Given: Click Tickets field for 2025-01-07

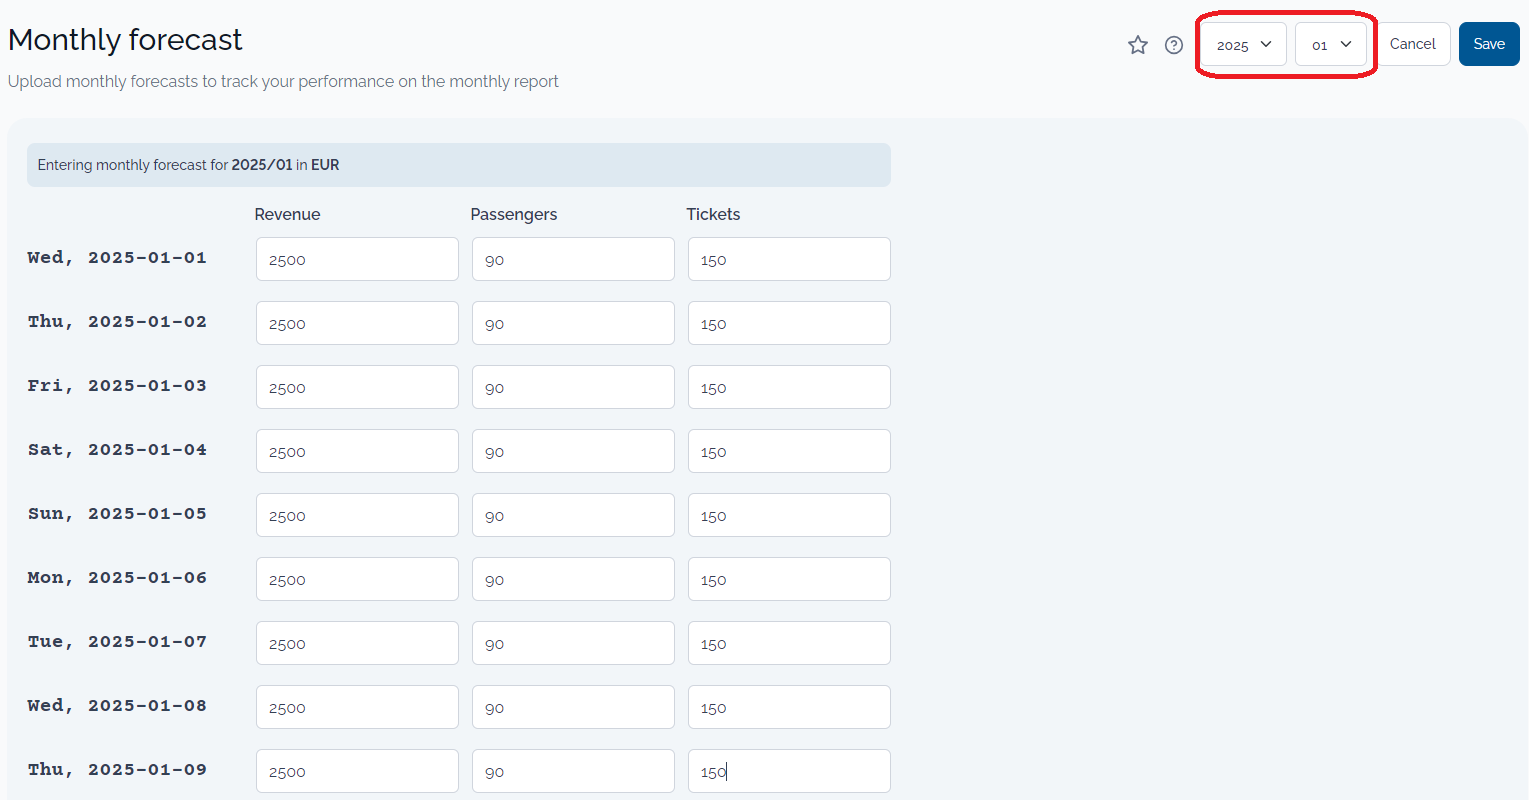Looking at the screenshot, I should [x=789, y=643].
